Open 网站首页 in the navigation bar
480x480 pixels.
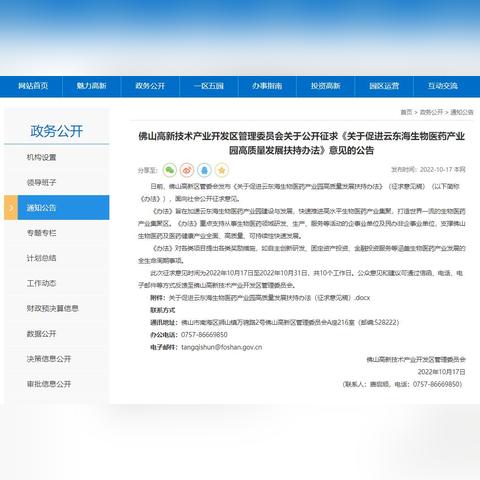[33, 86]
